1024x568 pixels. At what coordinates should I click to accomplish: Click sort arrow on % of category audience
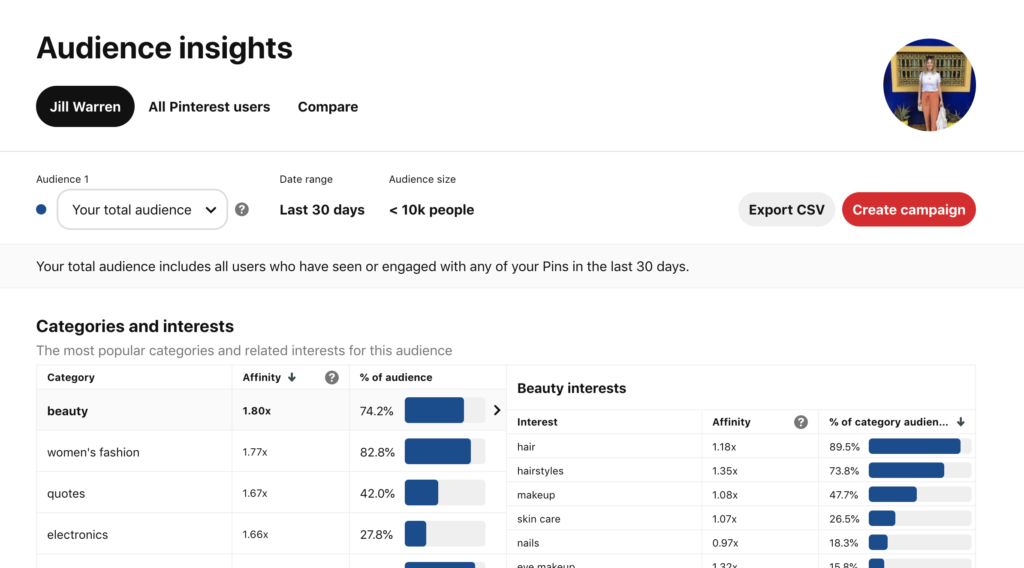[x=961, y=422]
